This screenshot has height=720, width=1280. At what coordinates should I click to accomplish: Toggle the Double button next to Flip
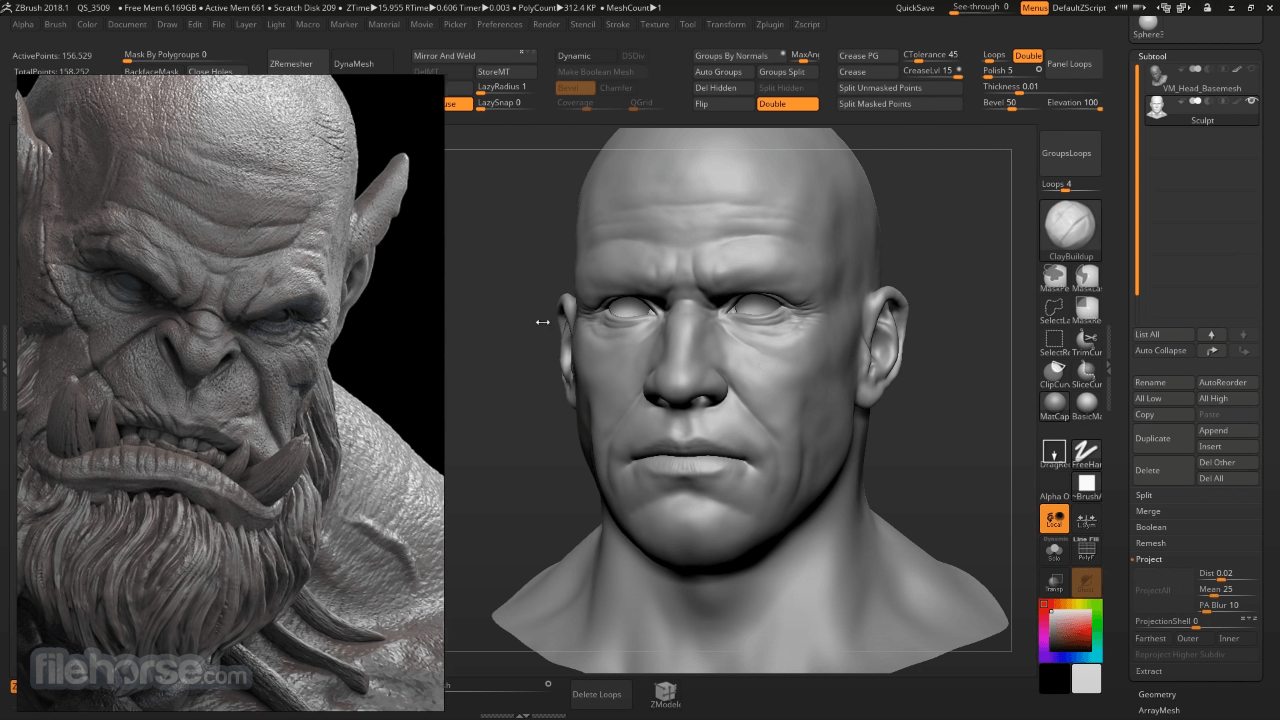[787, 104]
